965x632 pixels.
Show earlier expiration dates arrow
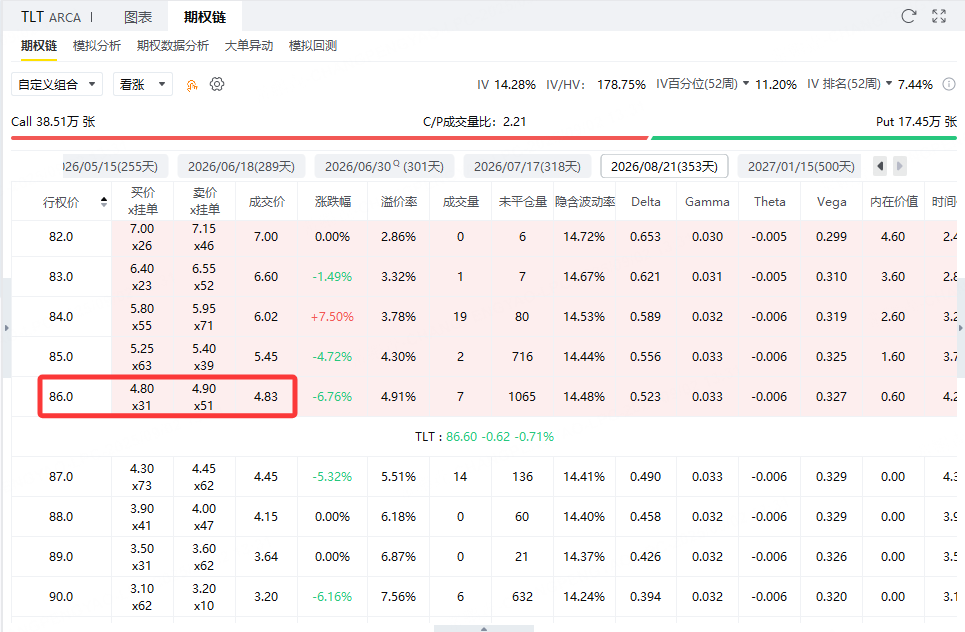pyautogui.click(x=881, y=166)
